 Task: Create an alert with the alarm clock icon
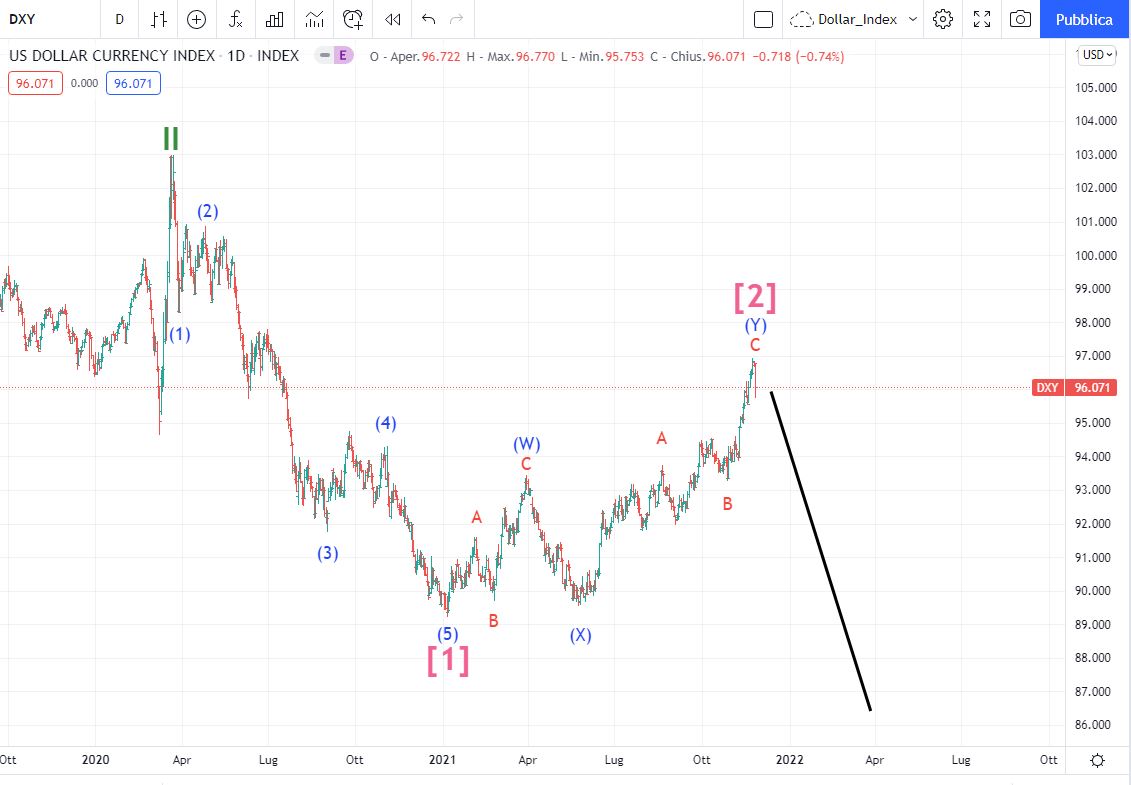tap(353, 19)
